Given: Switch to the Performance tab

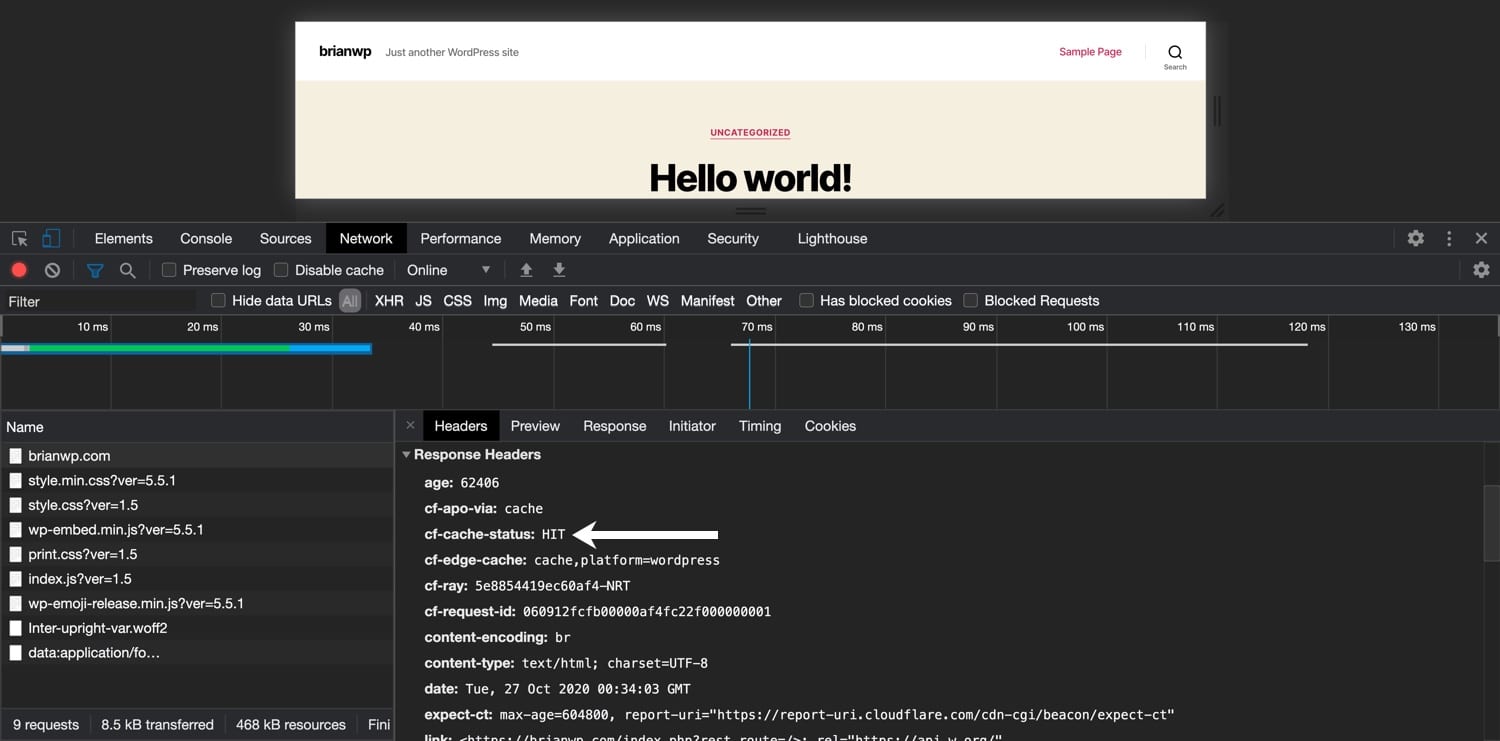Looking at the screenshot, I should click(460, 238).
